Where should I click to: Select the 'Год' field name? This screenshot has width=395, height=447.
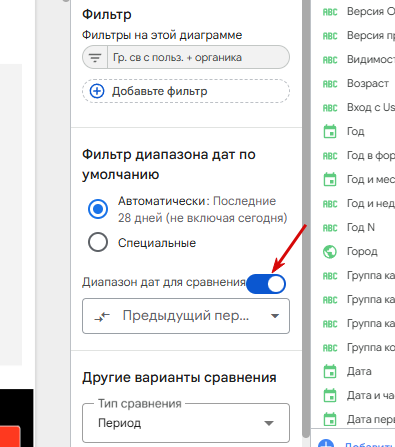click(356, 131)
